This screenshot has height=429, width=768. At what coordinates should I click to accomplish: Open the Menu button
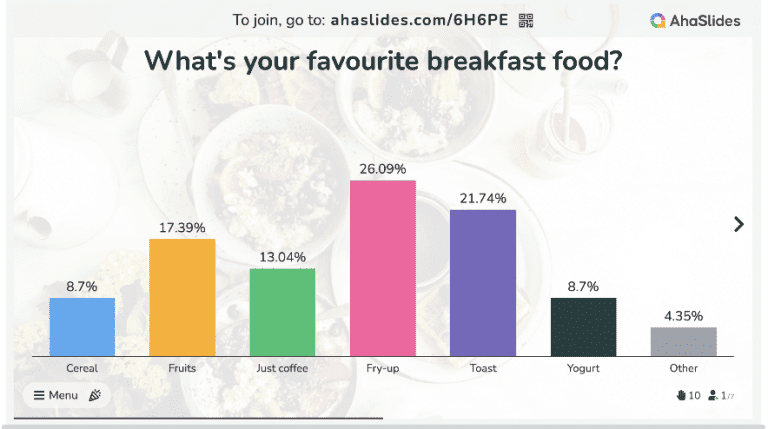click(56, 395)
